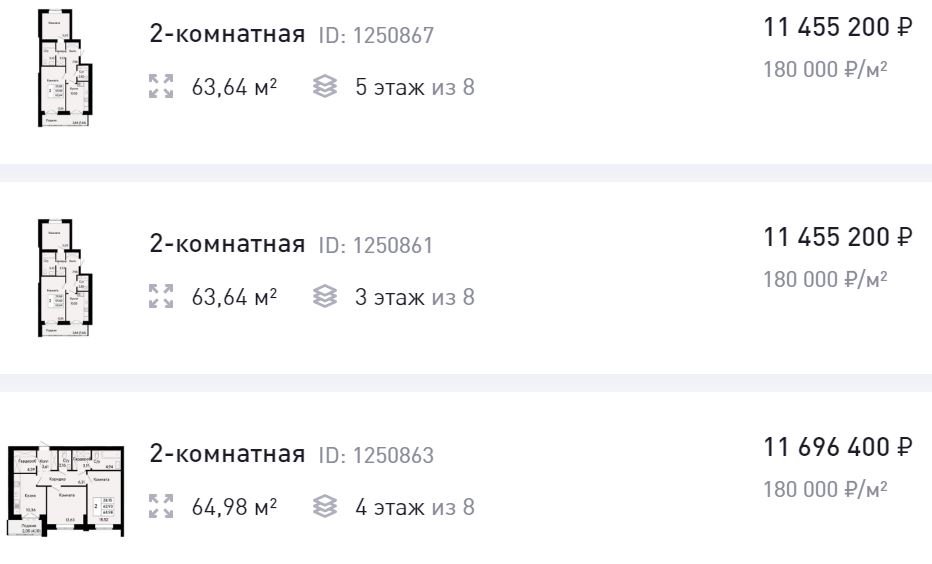The width and height of the screenshot is (932, 564).
Task: Click the 11 696 400 ₽ price
Action: [x=837, y=447]
